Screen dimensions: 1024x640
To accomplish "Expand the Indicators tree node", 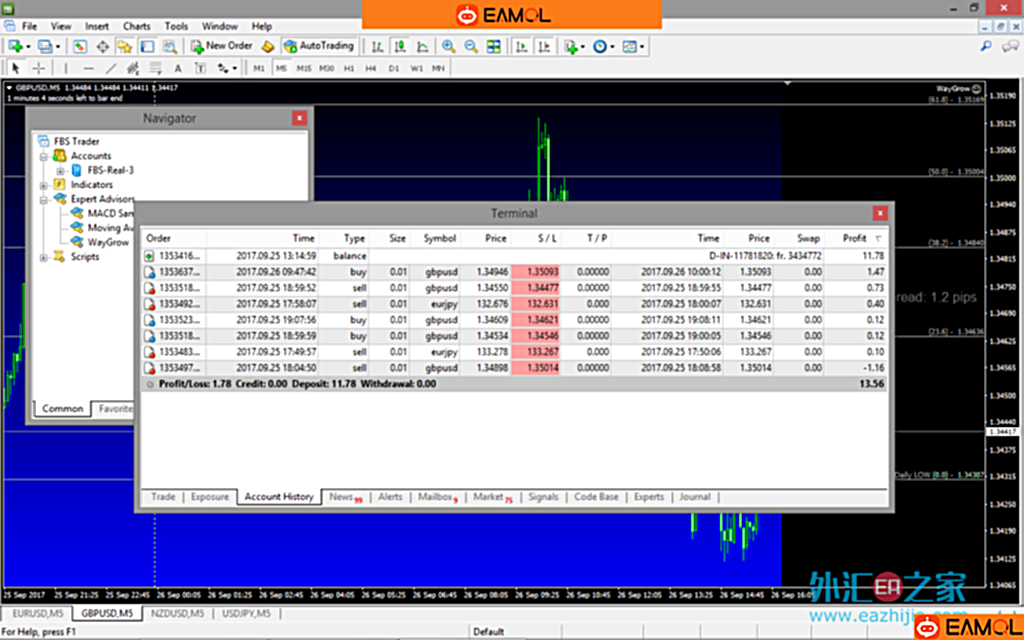I will point(44,185).
